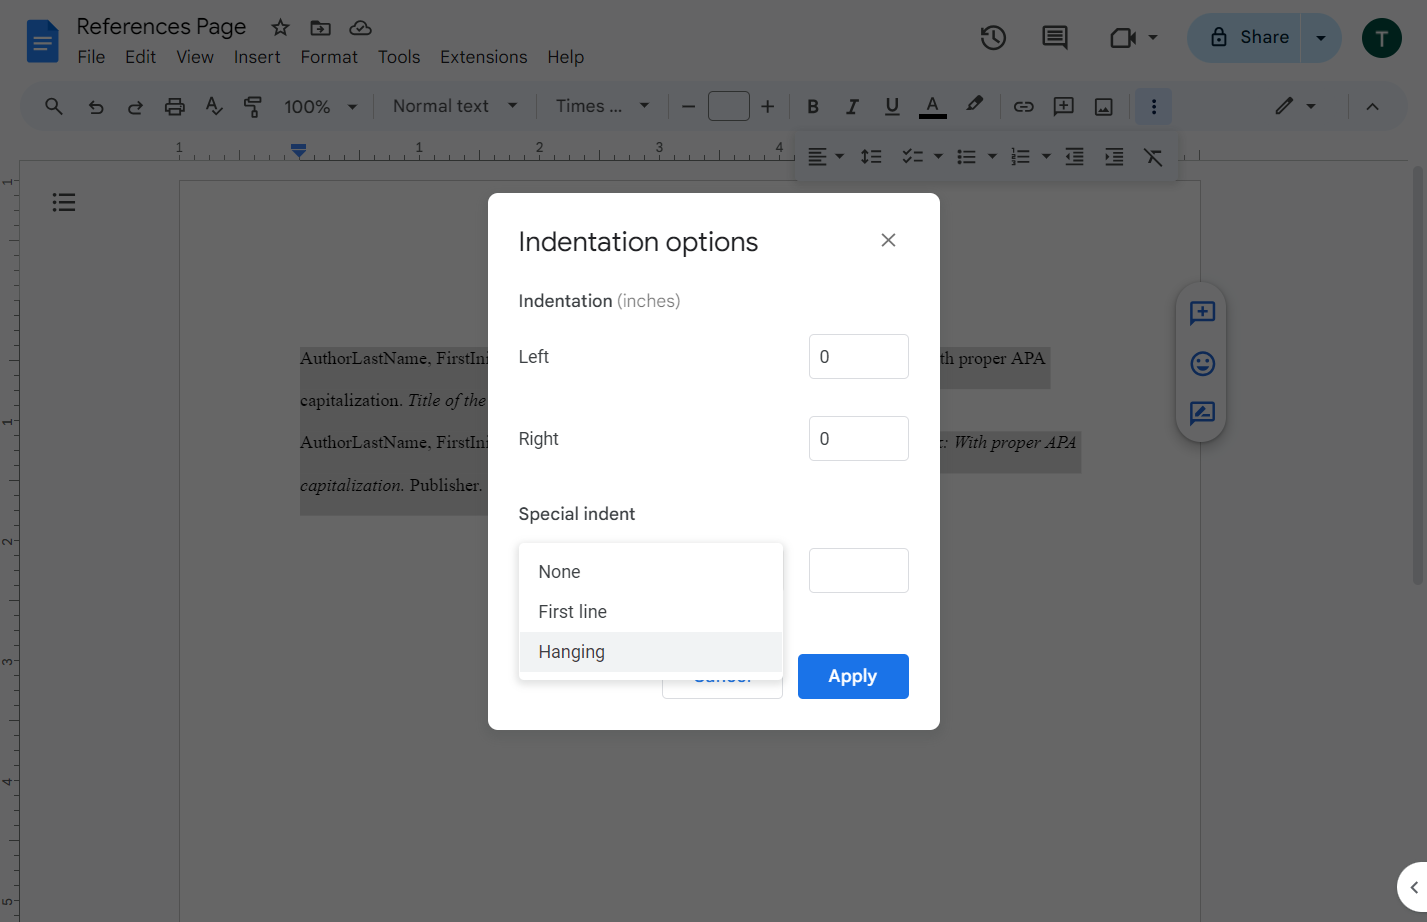Open version history clock icon
Screen dimensions: 1427x922
point(993,38)
